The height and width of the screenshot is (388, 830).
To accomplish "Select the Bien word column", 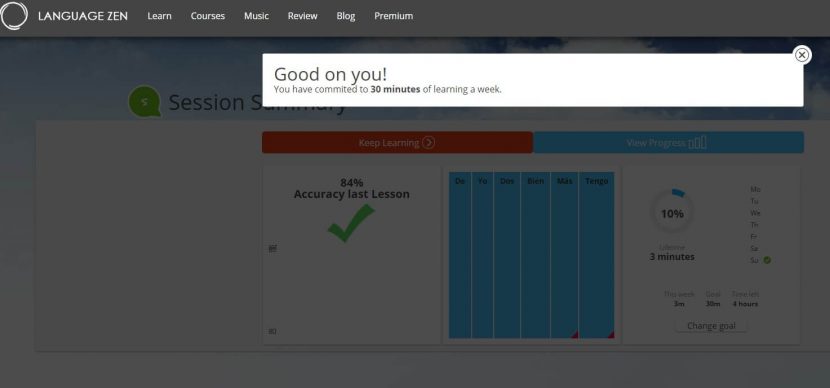I will click(535, 255).
